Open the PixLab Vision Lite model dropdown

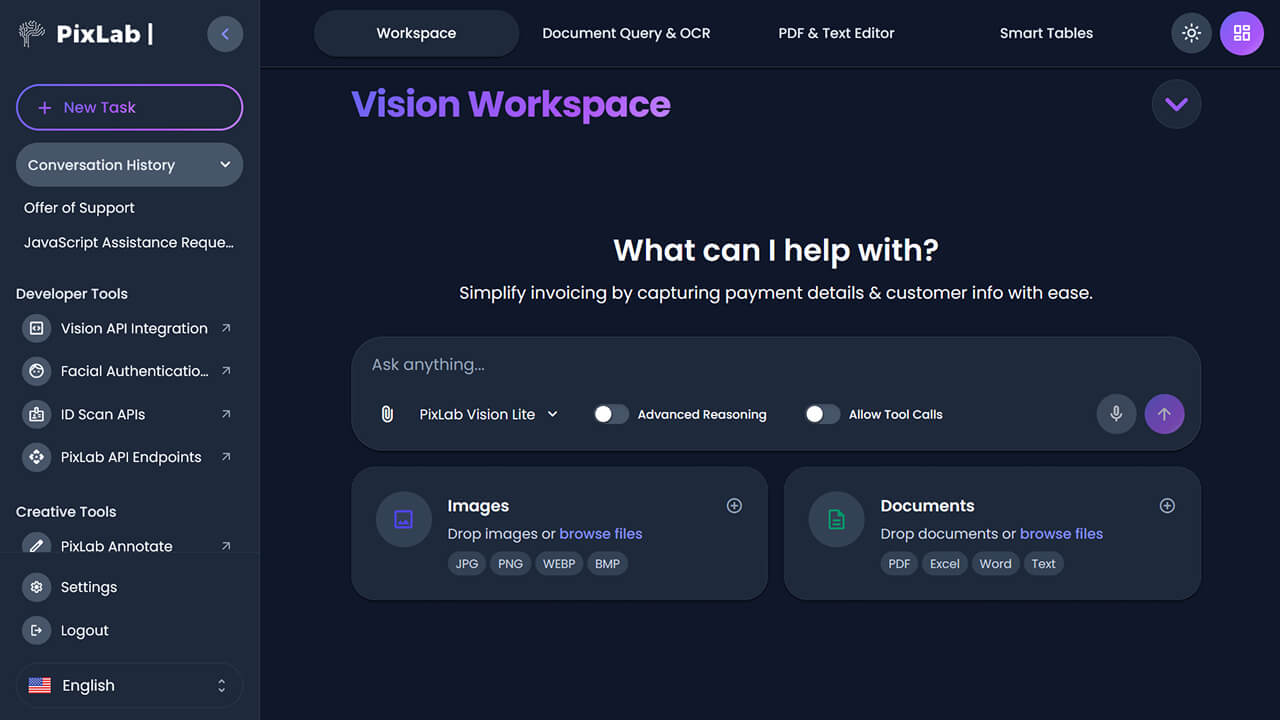(x=489, y=414)
